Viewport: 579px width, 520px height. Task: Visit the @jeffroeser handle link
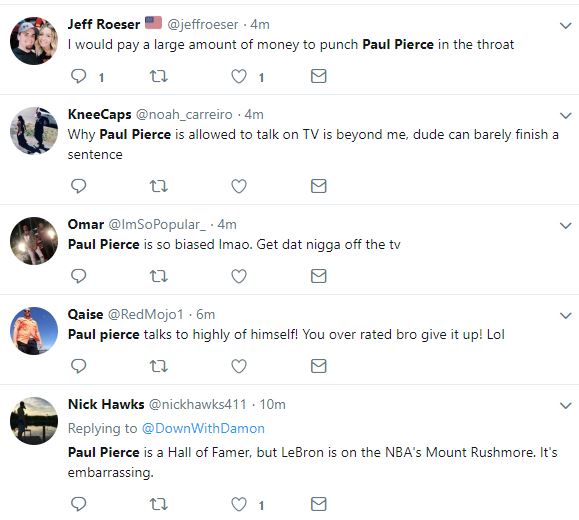(203, 25)
